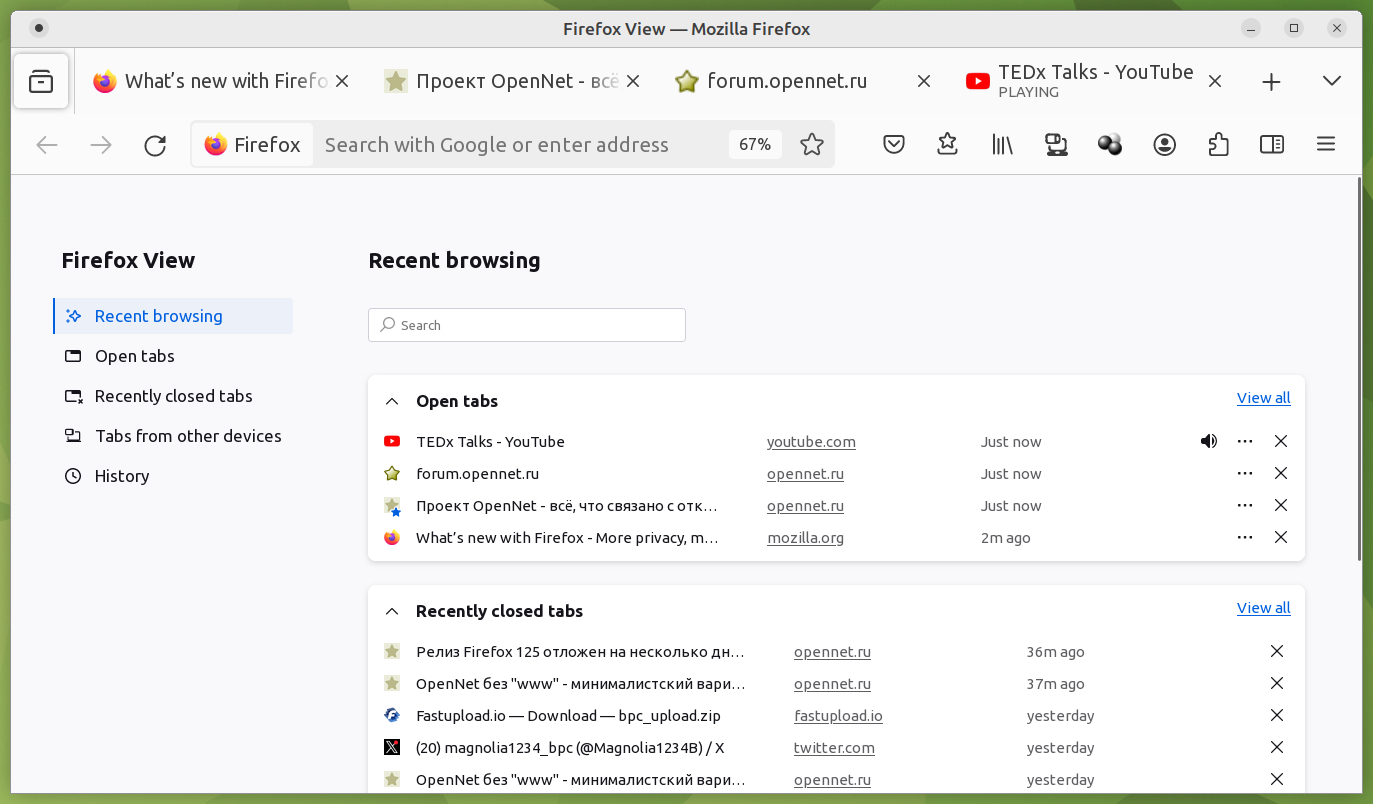
Task: Select History in the Firefox View sidebar
Action: [x=122, y=476]
